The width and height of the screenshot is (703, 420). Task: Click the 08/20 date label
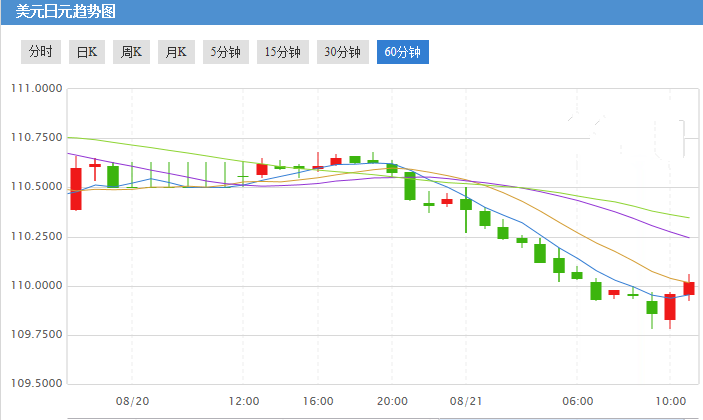(132, 401)
